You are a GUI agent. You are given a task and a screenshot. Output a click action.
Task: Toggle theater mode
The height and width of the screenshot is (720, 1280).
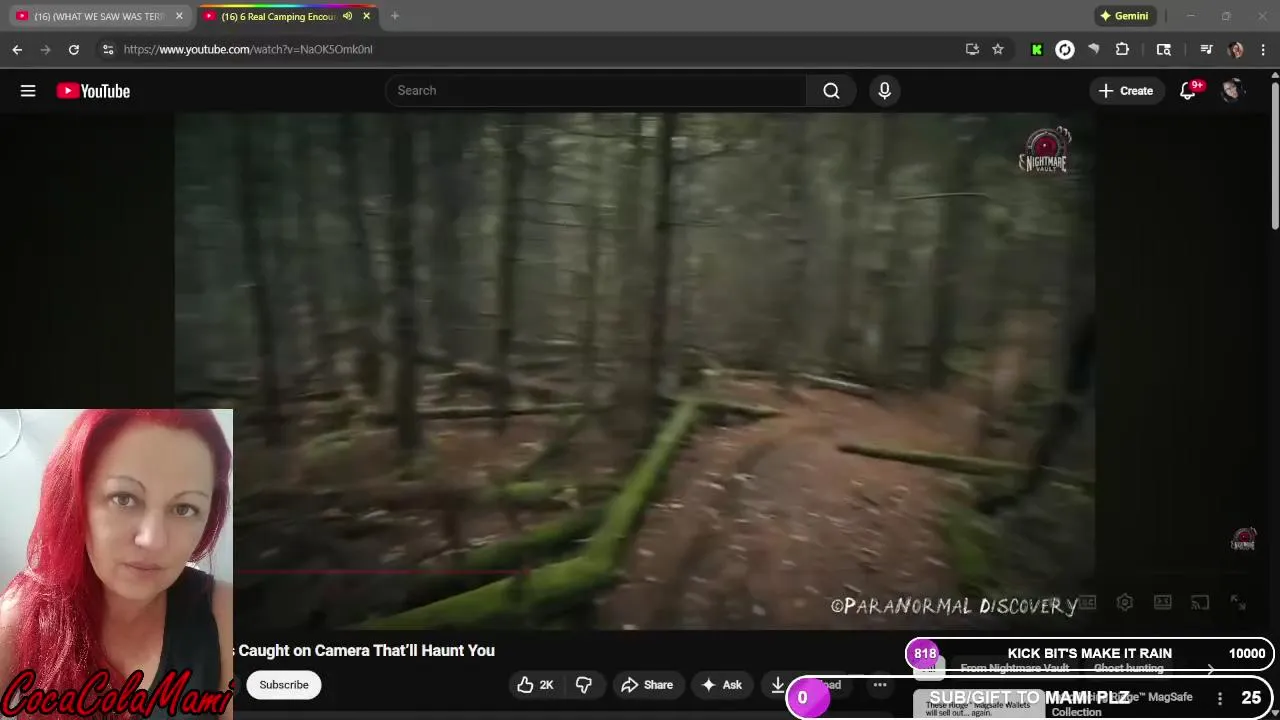pos(1163,602)
